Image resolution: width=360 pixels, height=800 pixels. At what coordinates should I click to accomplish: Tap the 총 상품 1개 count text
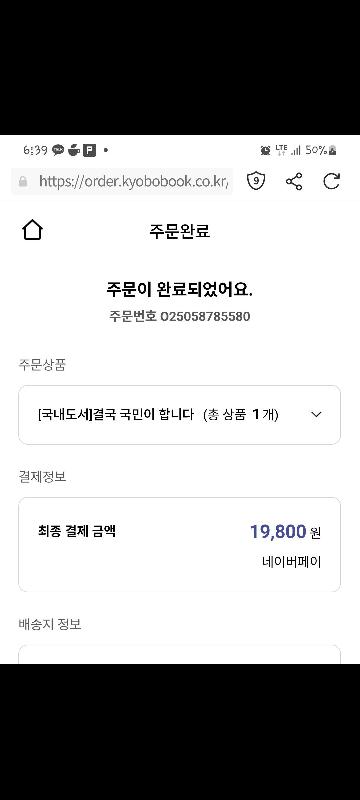pos(241,415)
